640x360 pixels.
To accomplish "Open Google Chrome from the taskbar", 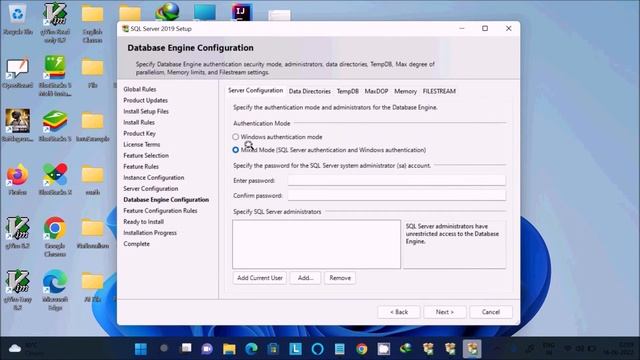I will coord(362,349).
